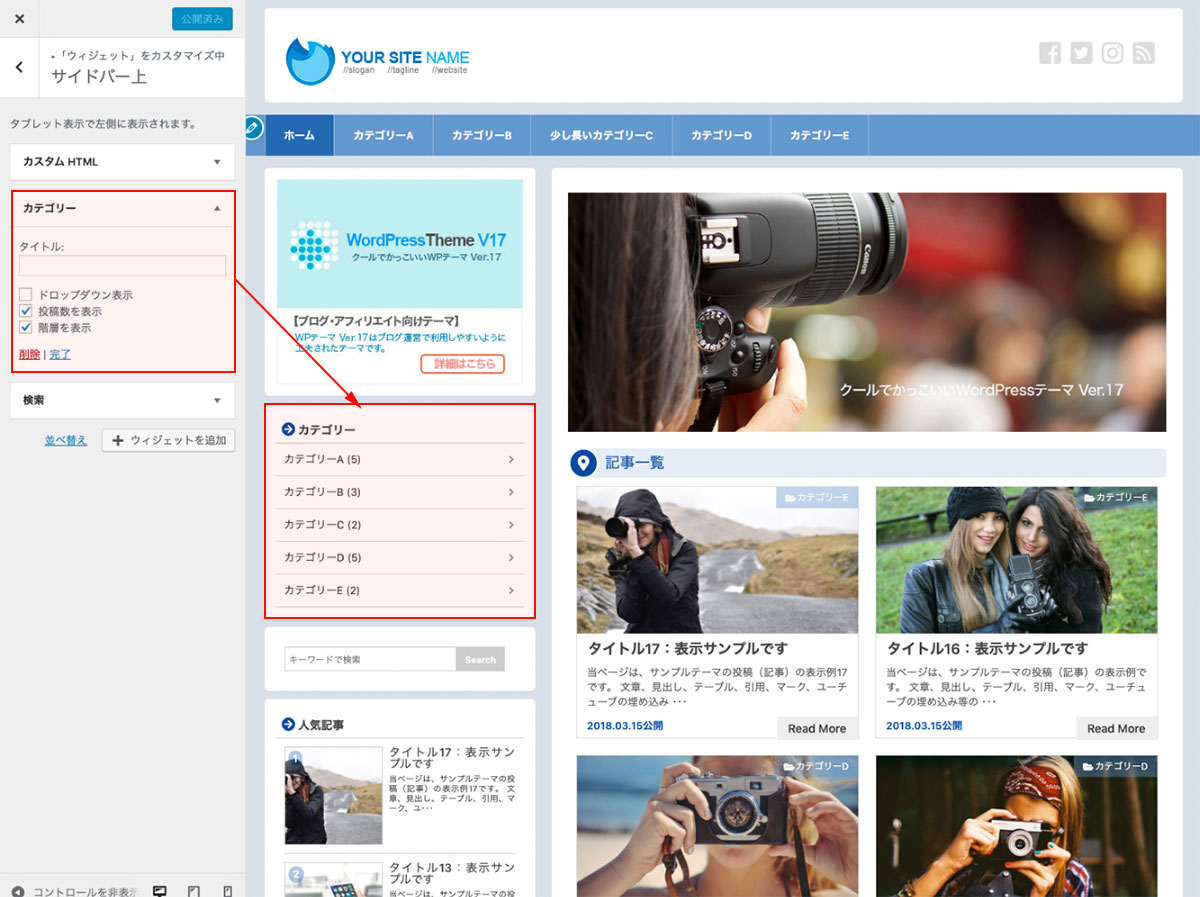Open カテゴリーE (2) in sidebar list

[400, 590]
